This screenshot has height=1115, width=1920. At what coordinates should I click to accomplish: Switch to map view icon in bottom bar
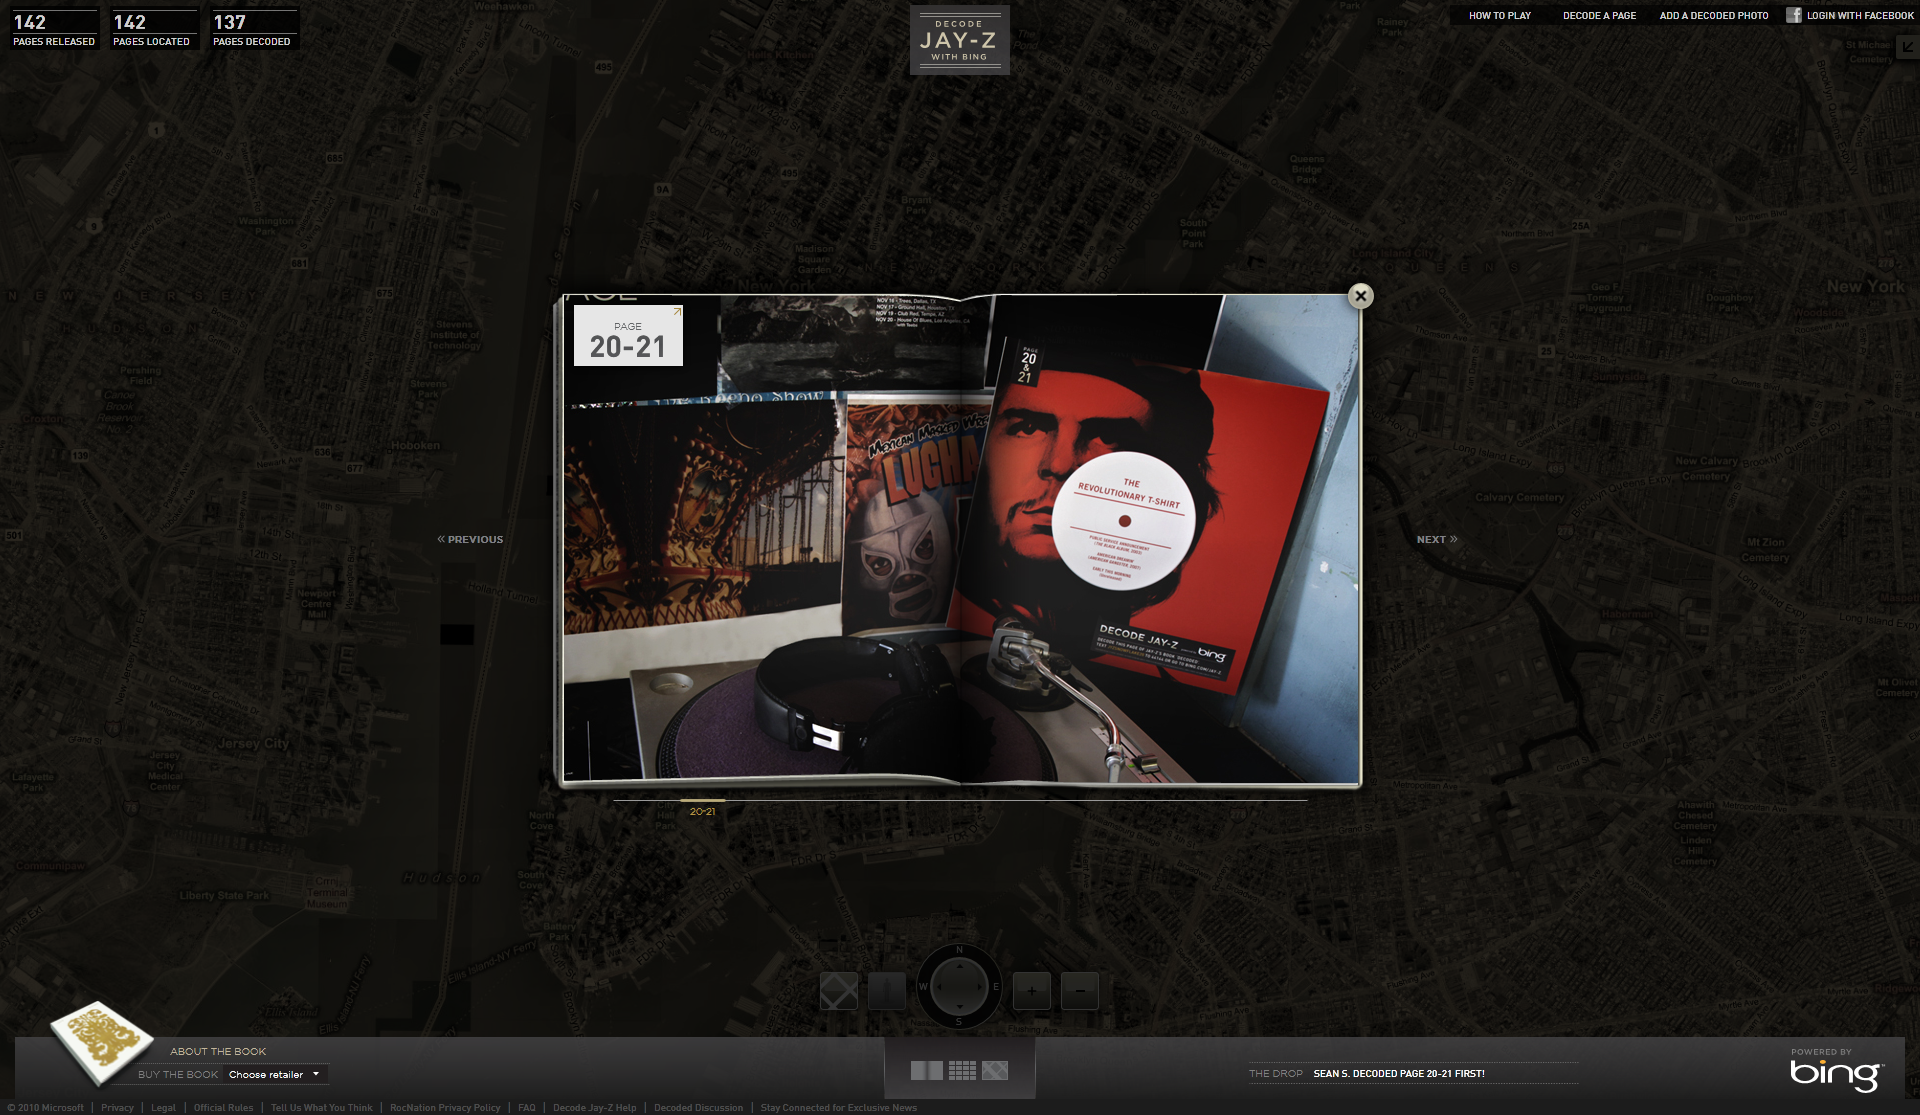(x=995, y=1071)
